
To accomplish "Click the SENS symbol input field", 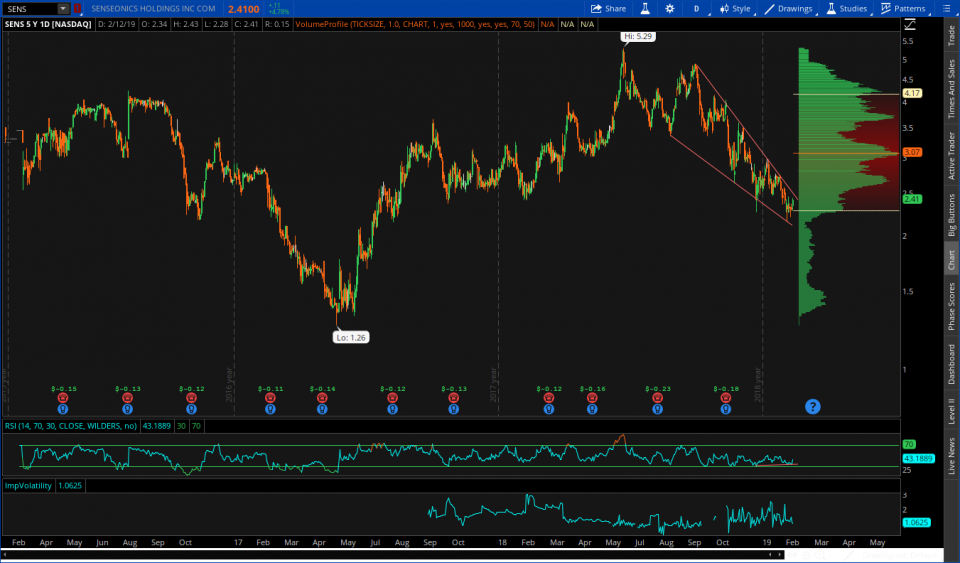I will pyautogui.click(x=31, y=9).
